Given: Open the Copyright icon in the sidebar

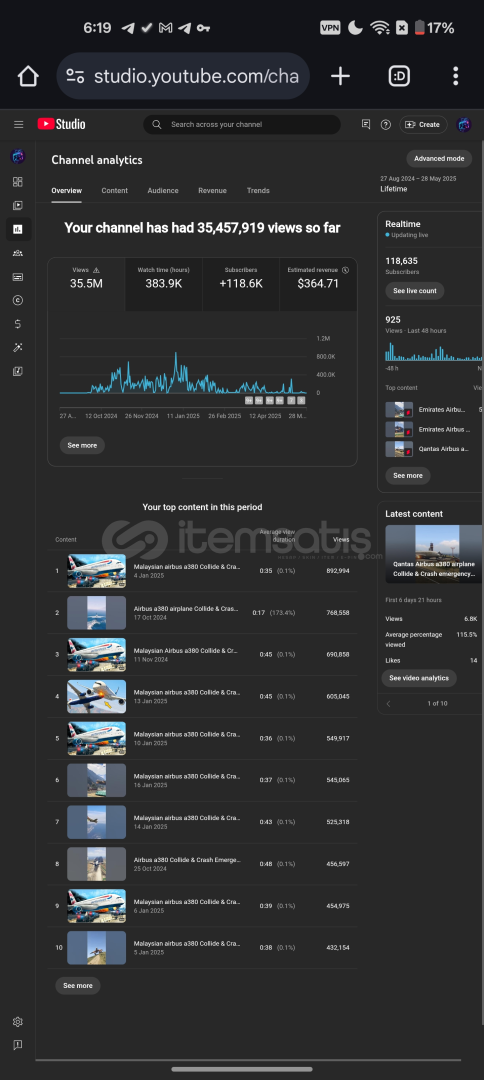Looking at the screenshot, I should [18, 300].
